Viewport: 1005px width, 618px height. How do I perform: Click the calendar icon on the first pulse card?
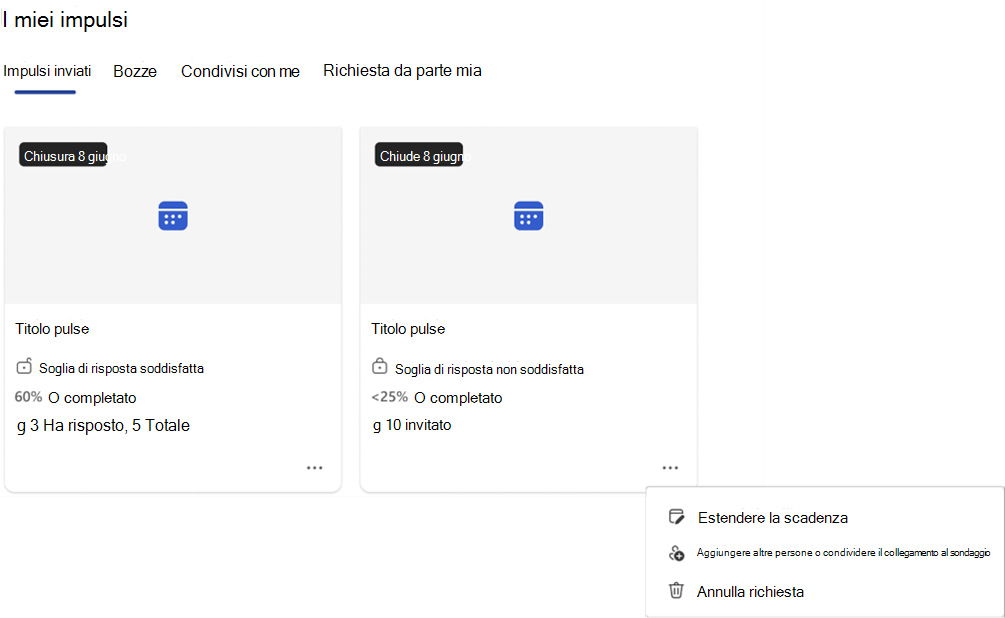(172, 215)
